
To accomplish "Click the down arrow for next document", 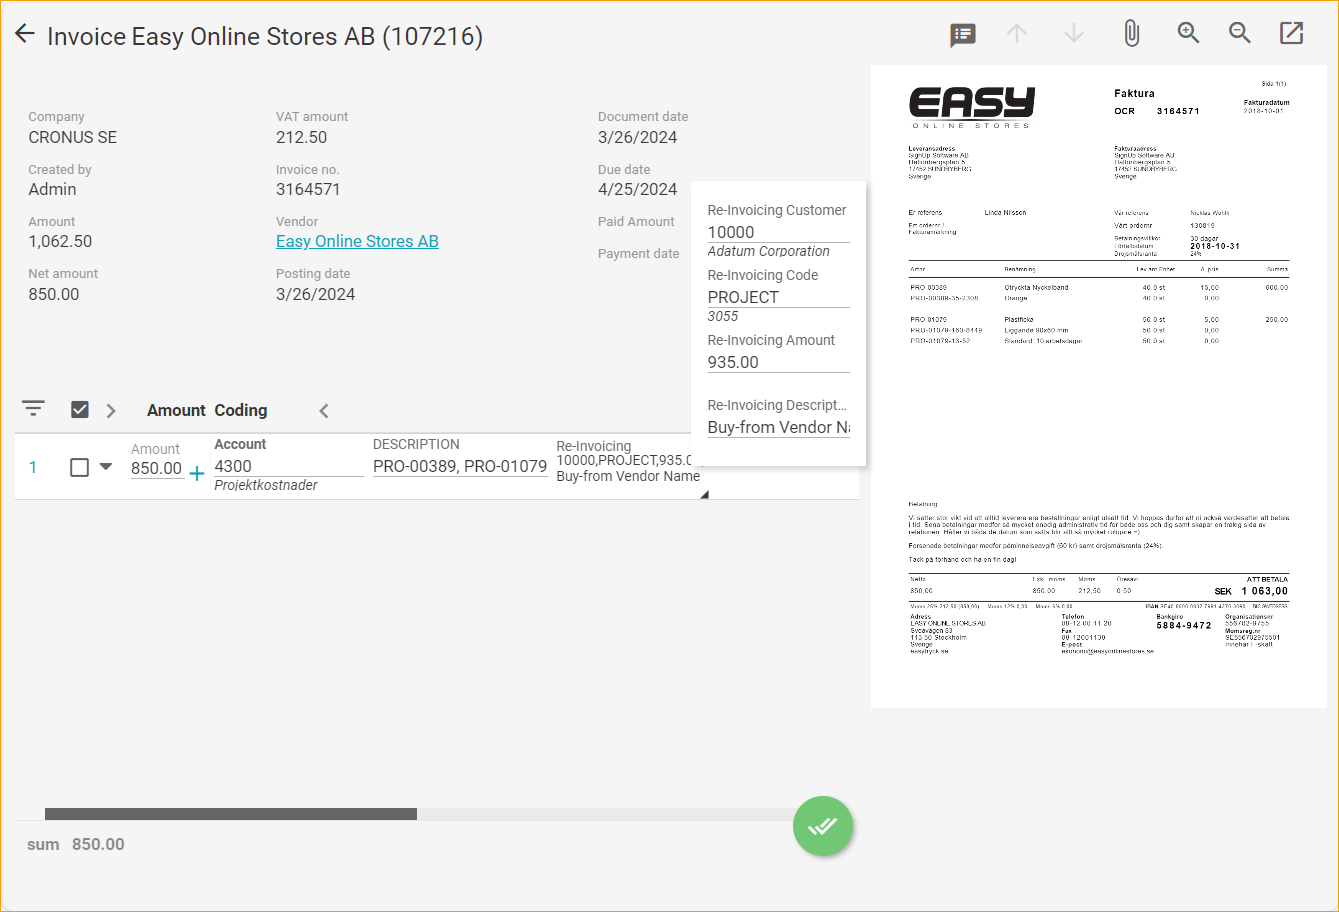I will pos(1073,34).
